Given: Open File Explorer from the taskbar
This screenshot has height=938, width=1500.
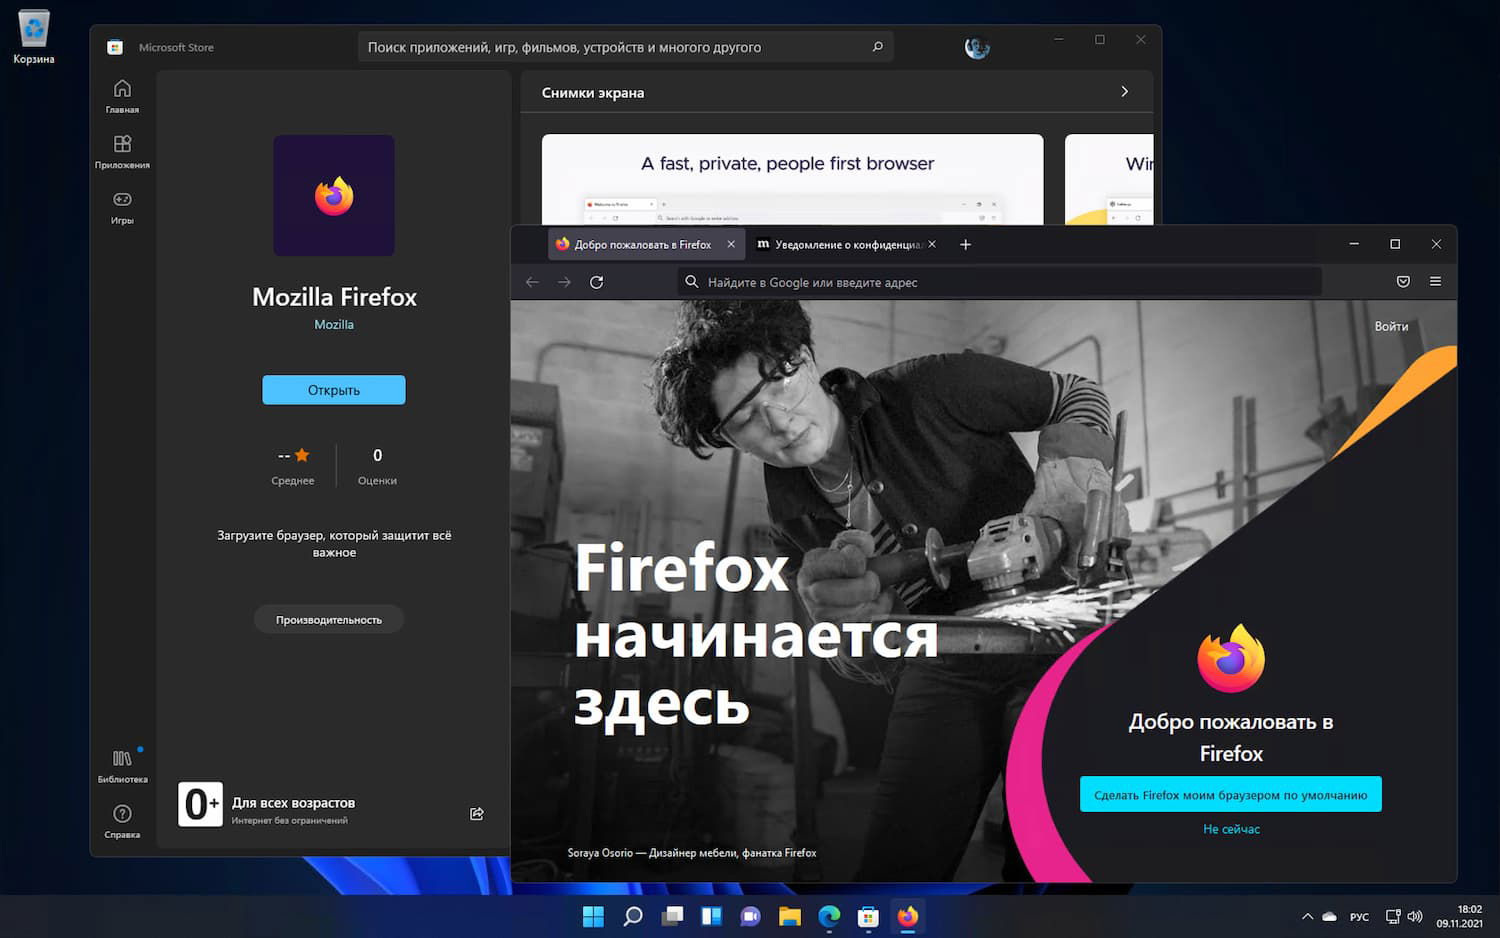Looking at the screenshot, I should click(790, 916).
